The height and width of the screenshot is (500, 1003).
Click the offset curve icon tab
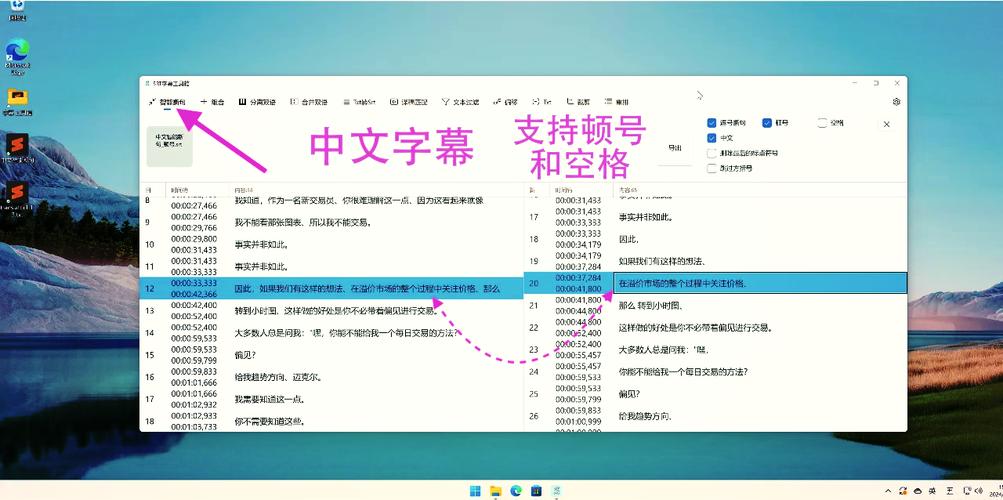(x=505, y=102)
